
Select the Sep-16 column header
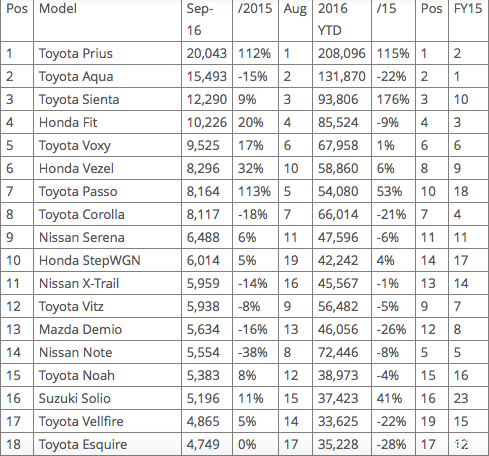(x=199, y=19)
